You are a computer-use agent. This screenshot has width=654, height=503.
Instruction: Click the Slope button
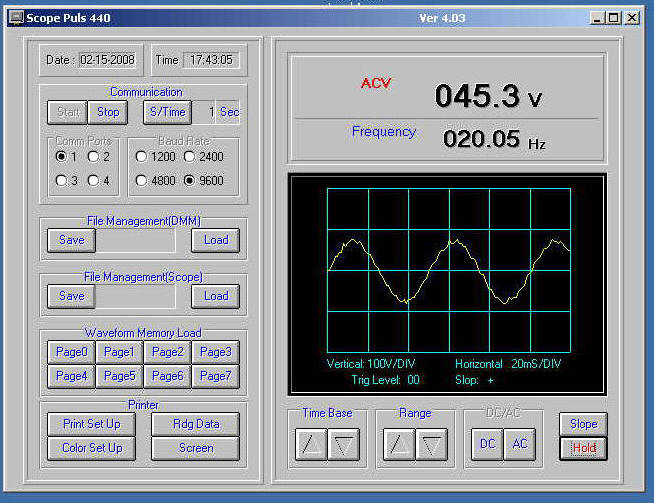[583, 425]
